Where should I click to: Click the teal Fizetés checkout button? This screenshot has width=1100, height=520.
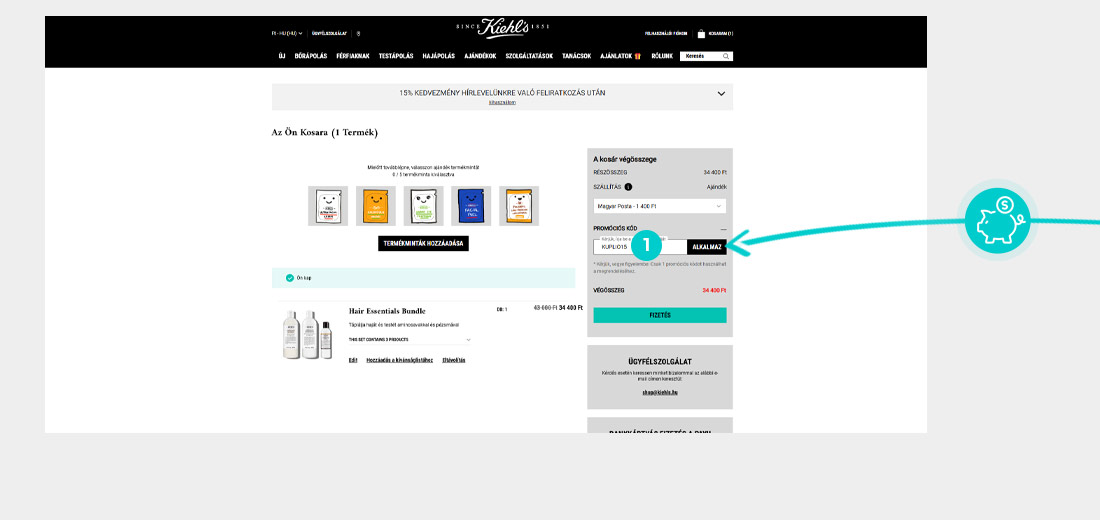pyautogui.click(x=659, y=316)
